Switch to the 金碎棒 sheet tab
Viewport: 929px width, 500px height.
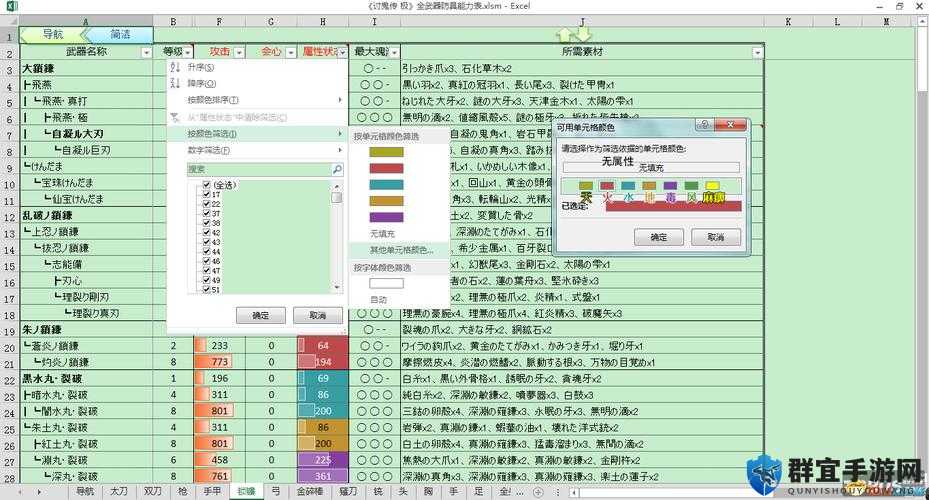click(310, 491)
